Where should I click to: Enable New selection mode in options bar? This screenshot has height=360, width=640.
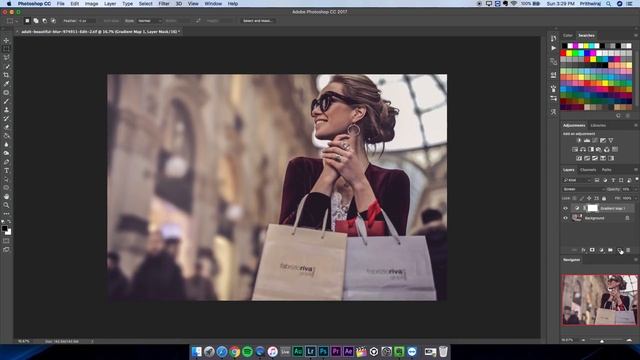(x=27, y=20)
